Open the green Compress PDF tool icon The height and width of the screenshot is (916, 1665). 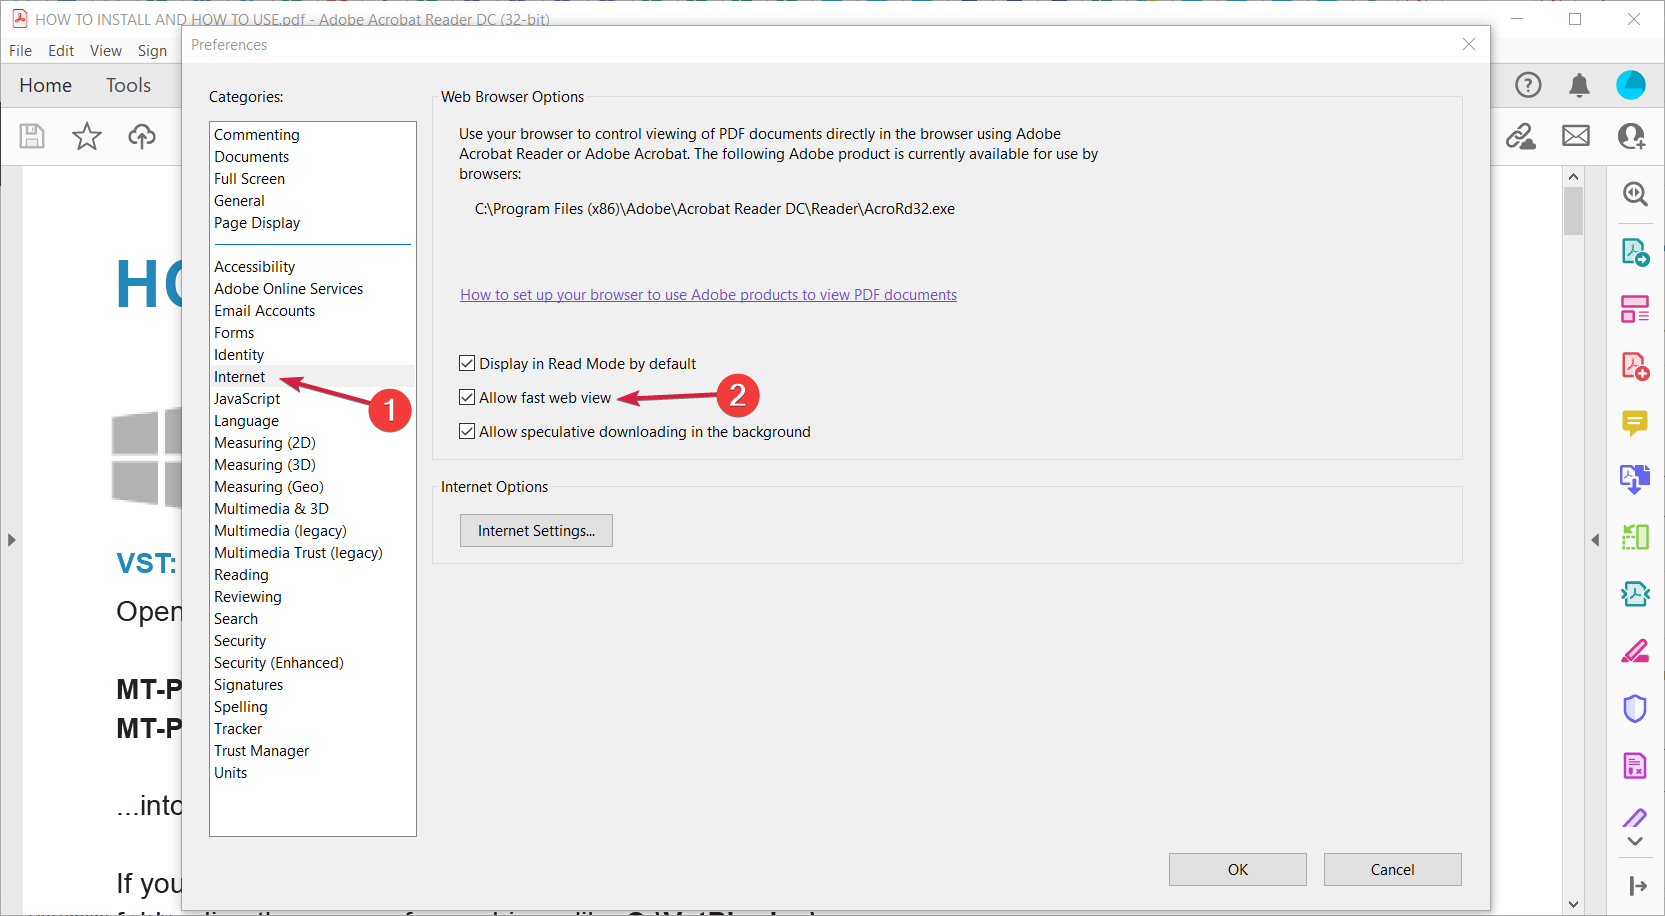[1635, 537]
